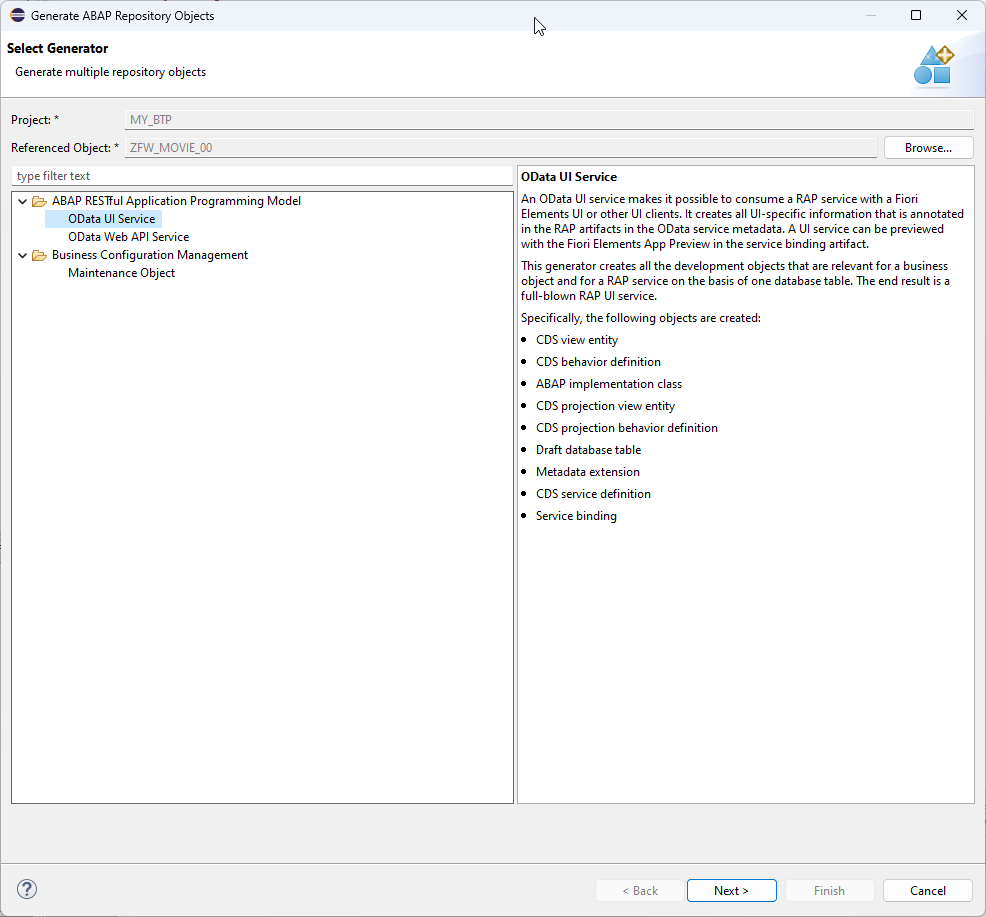Click 'CDS view entity' bullet text
Viewport: 986px width, 917px height.
(577, 340)
